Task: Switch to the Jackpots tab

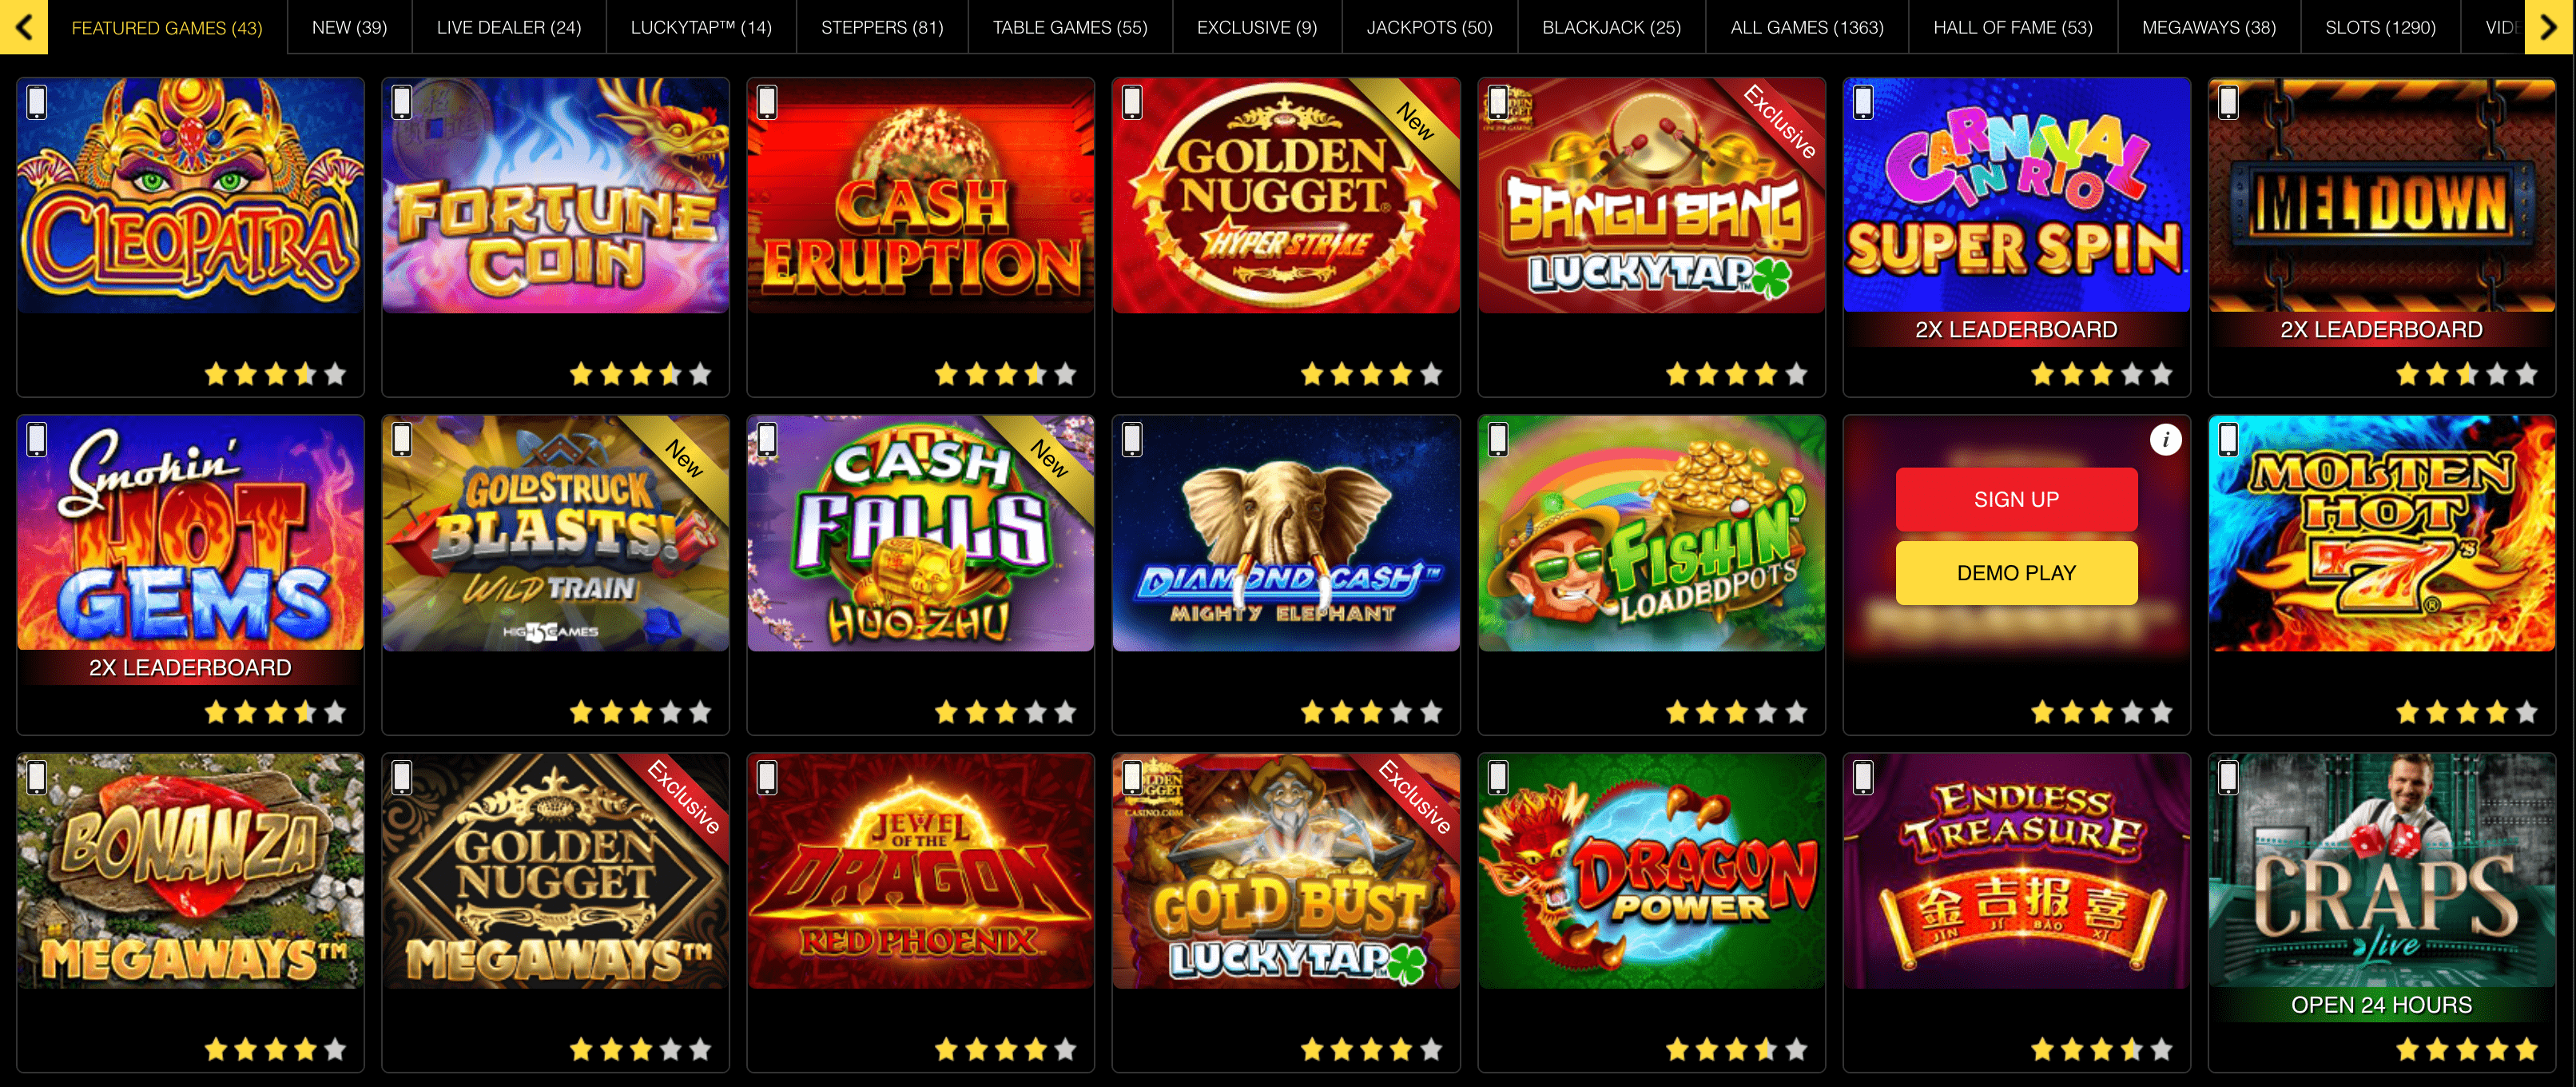Action: [x=1430, y=27]
